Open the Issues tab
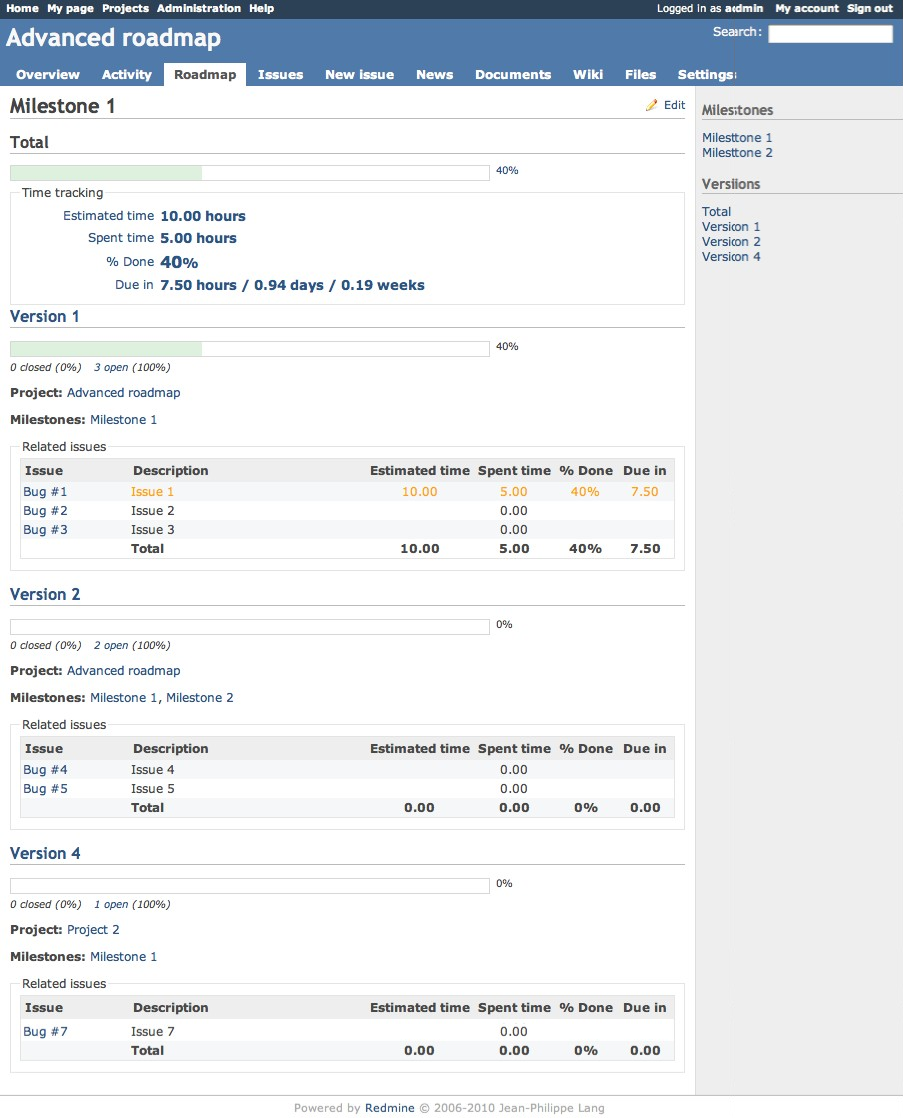 point(280,74)
